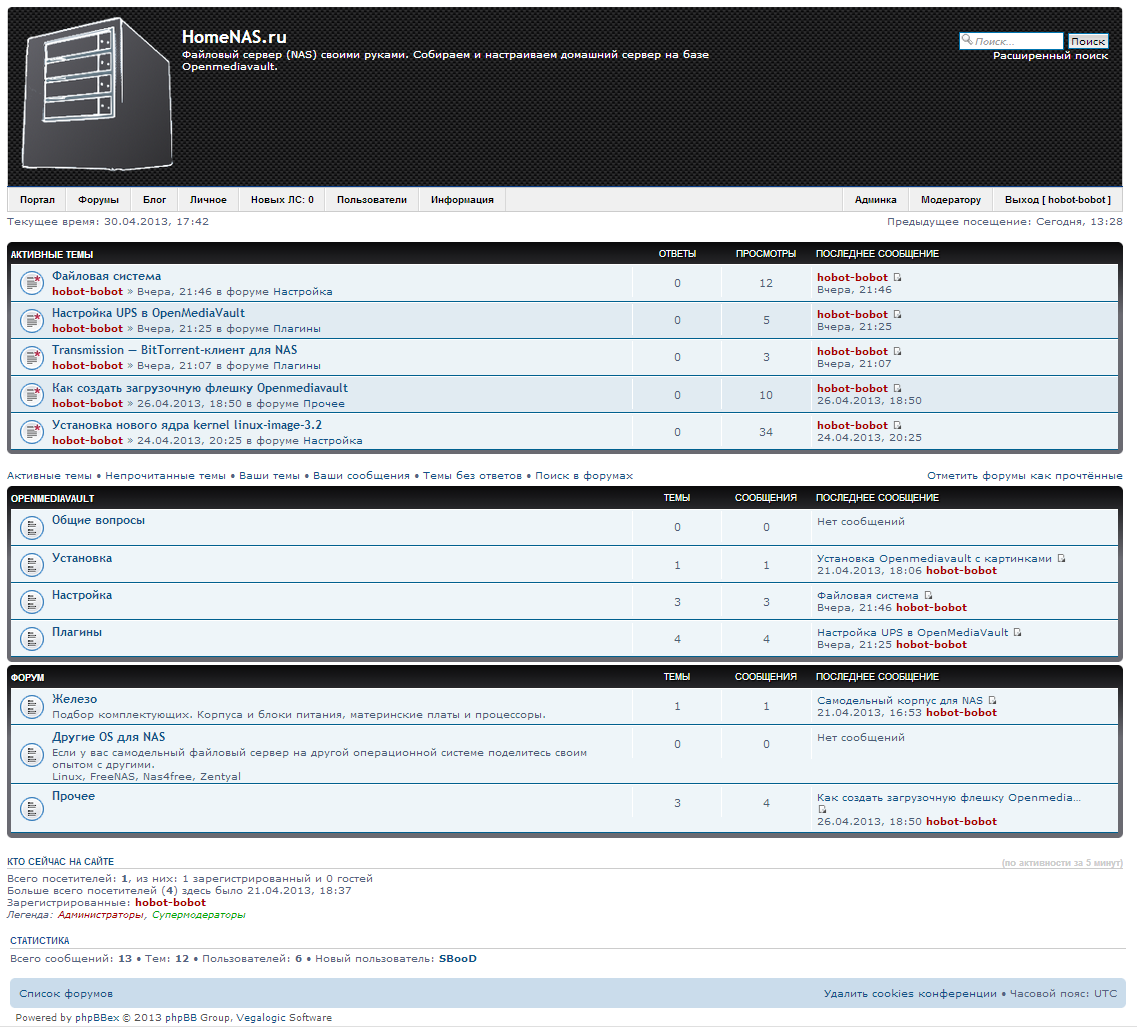Log out via Выход [ hobot-bobot ]
This screenshot has height=1027, width=1138.
[x=1057, y=200]
